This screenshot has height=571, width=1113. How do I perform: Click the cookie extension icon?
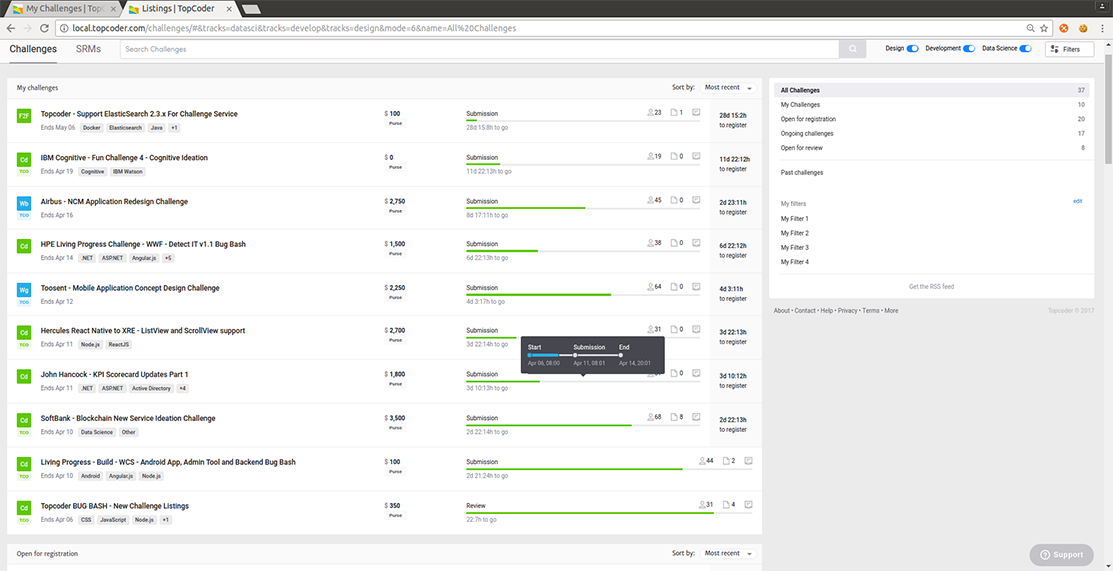point(1083,28)
